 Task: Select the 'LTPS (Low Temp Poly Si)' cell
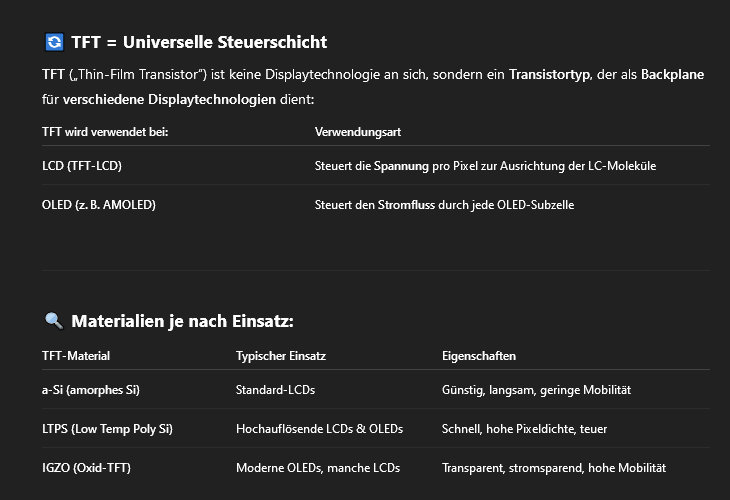[x=107, y=429]
